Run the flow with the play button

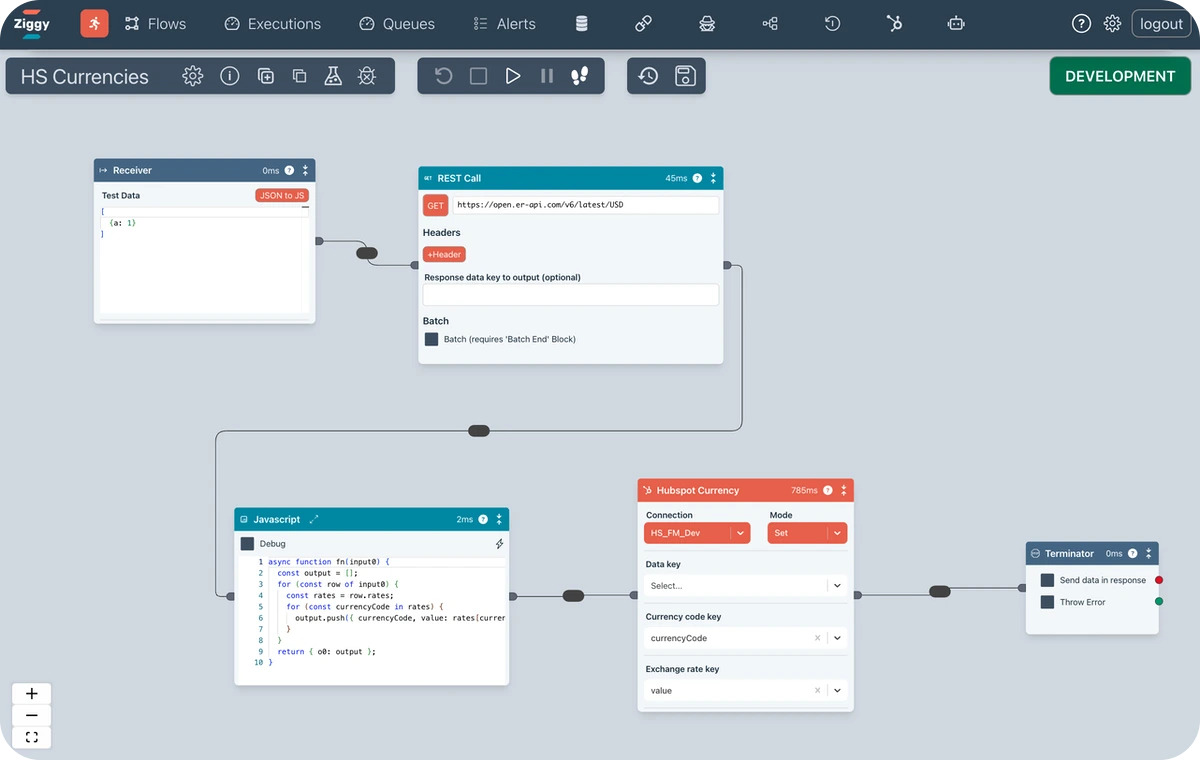tap(513, 76)
